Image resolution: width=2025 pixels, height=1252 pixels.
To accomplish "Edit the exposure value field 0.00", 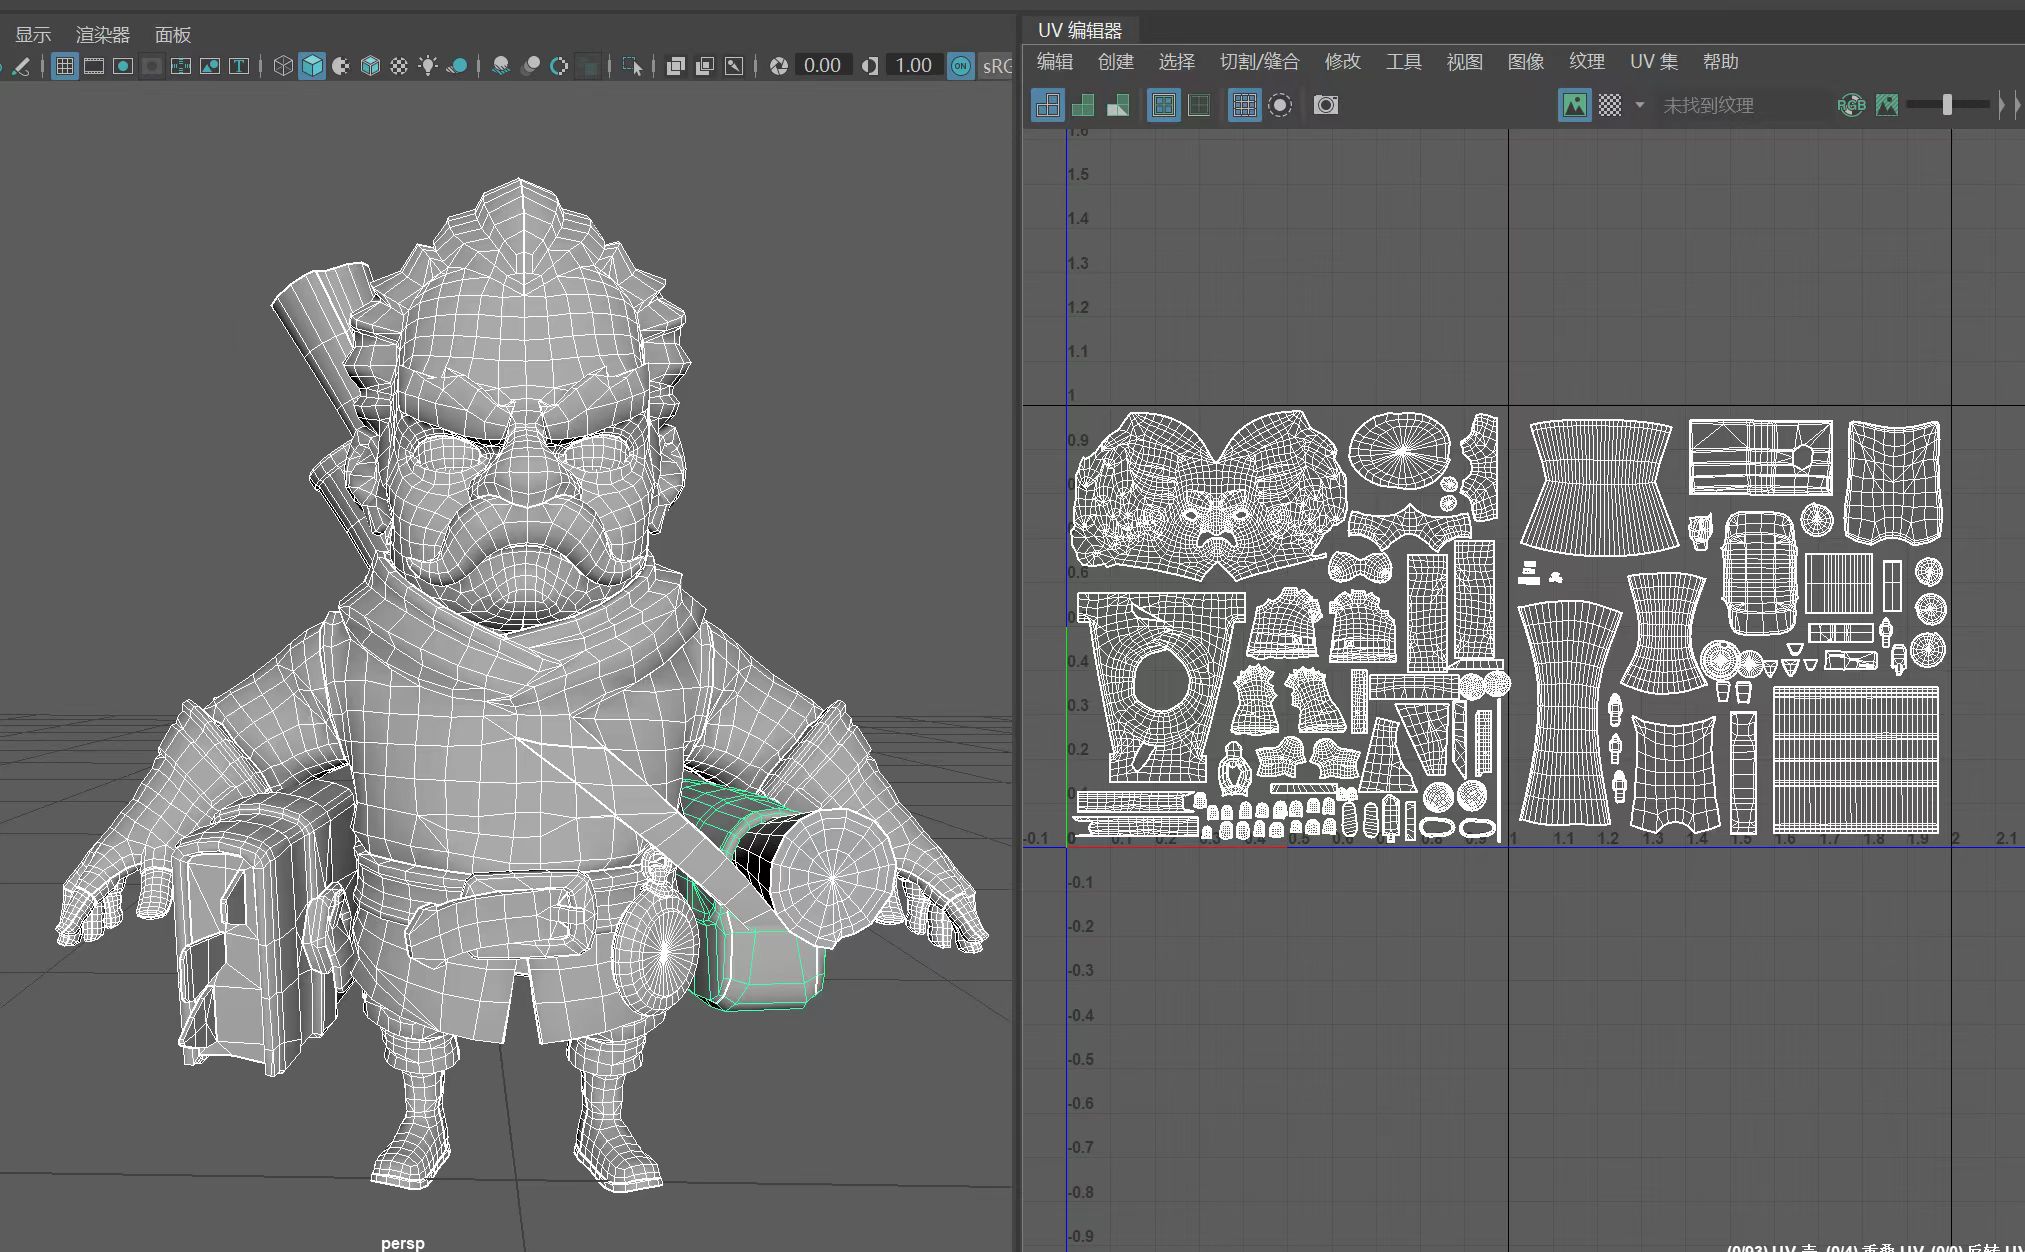I will click(823, 66).
